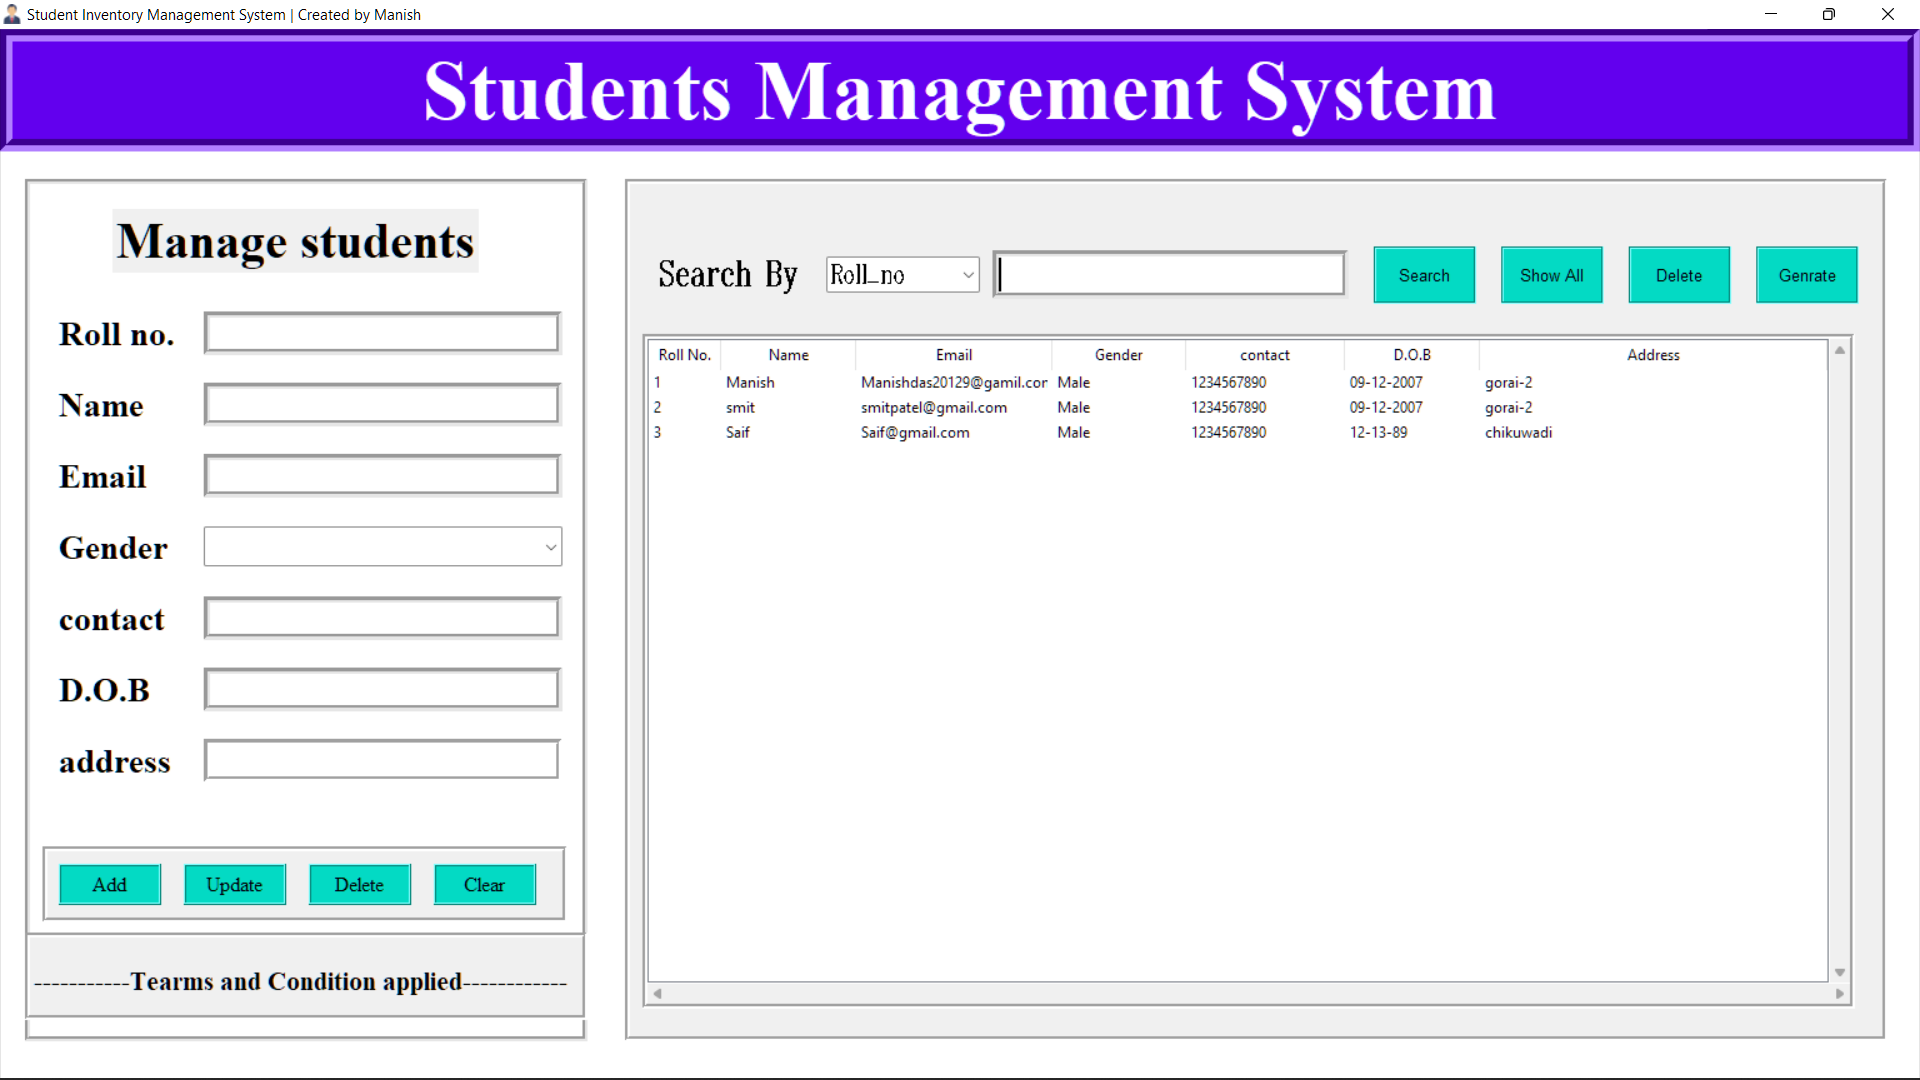This screenshot has height=1080, width=1920.
Task: Click the address input field
Action: coord(380,759)
